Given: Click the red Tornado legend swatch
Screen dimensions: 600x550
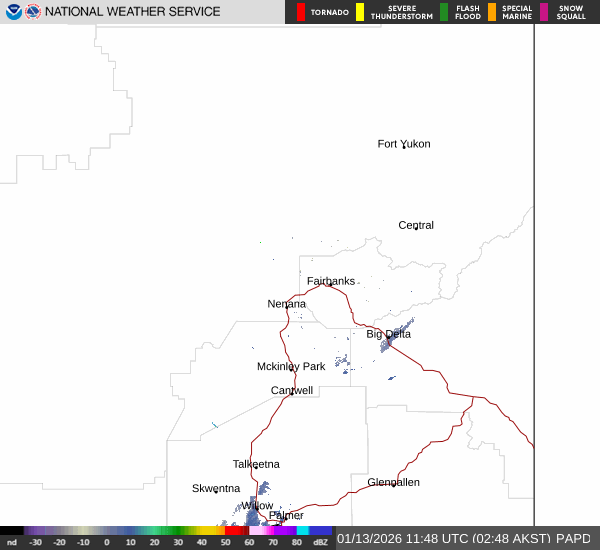Looking at the screenshot, I should [301, 12].
